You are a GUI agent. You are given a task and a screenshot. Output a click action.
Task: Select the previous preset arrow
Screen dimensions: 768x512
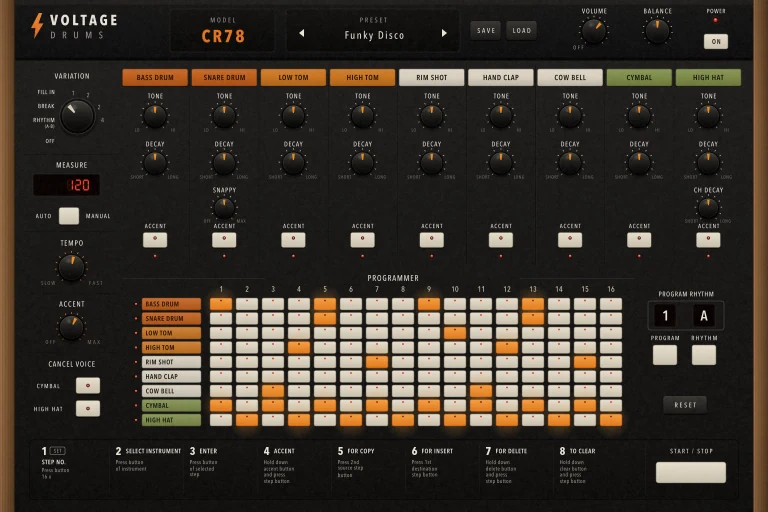[x=302, y=33]
